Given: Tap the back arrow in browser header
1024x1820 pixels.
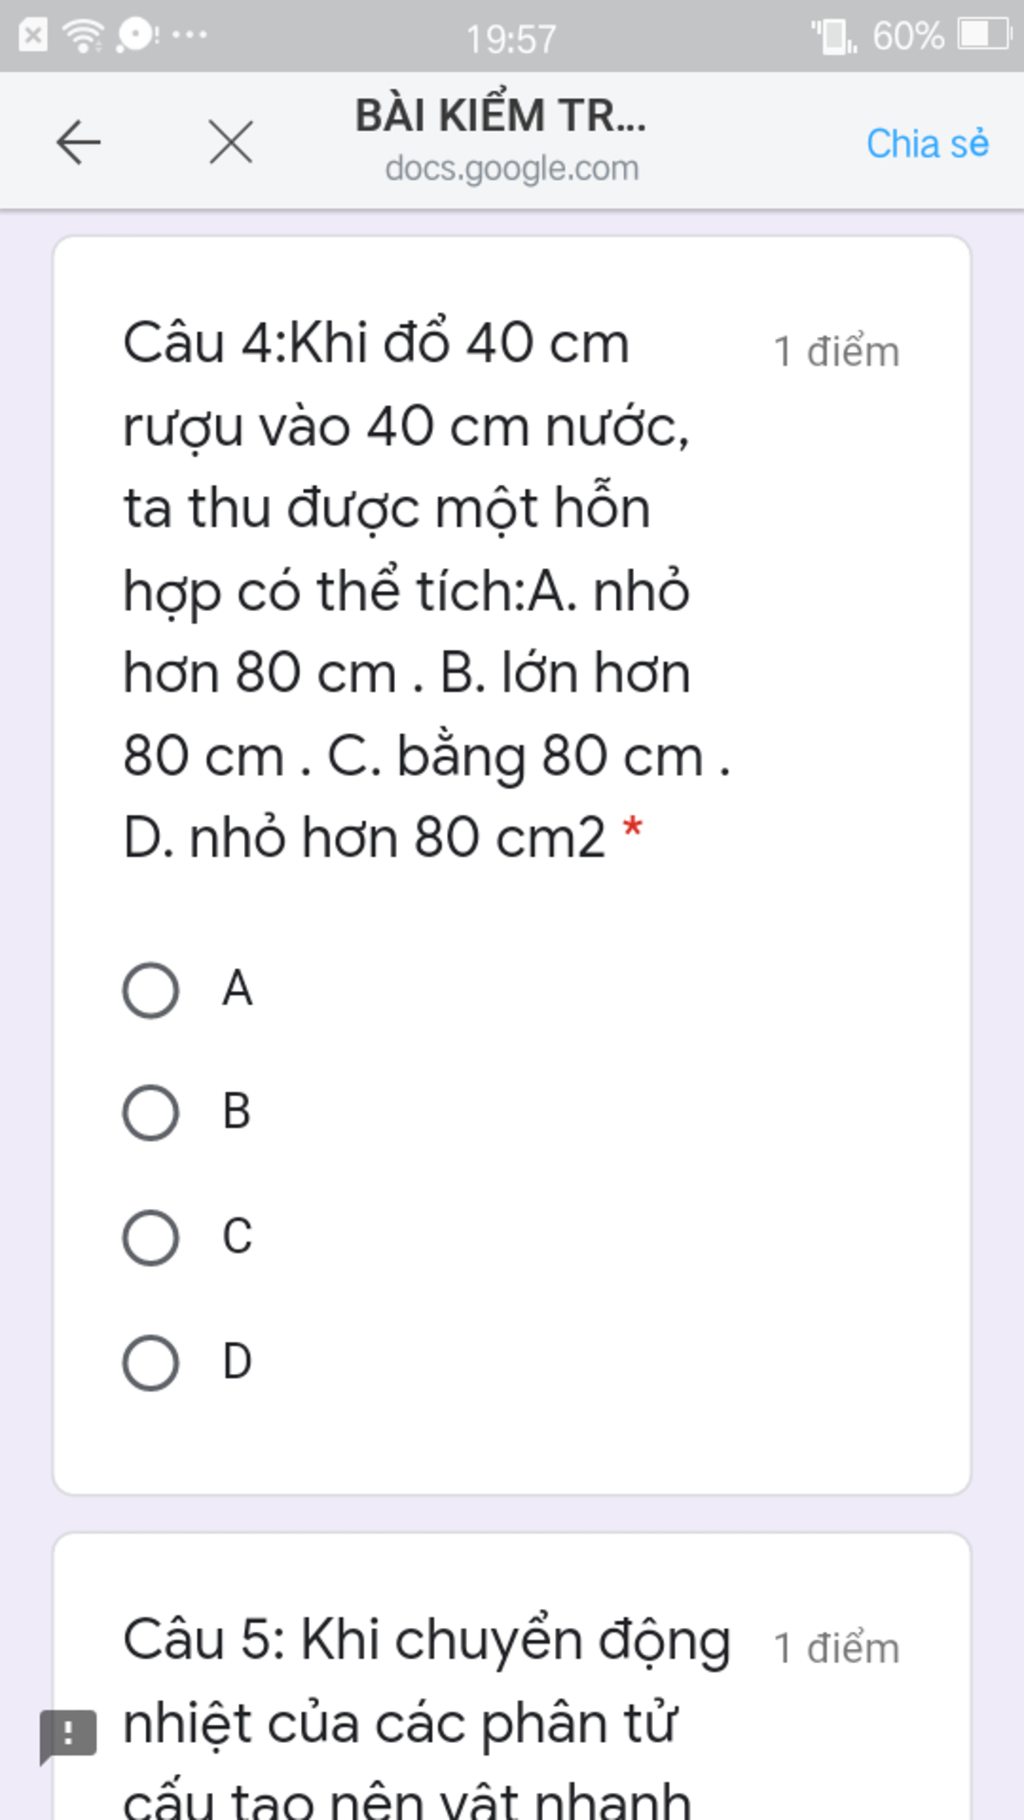Looking at the screenshot, I should click(x=78, y=142).
